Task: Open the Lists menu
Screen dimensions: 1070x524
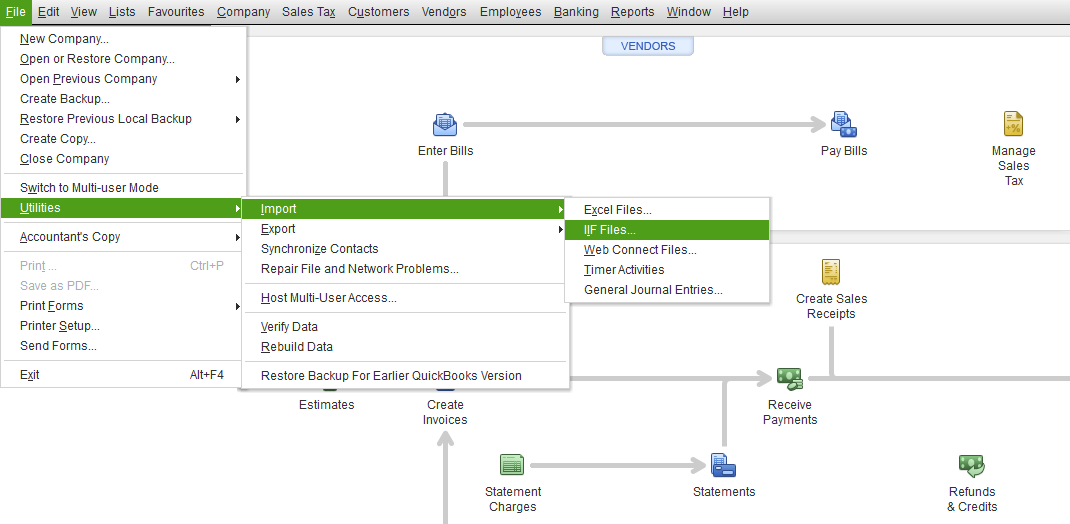Action: coord(122,12)
